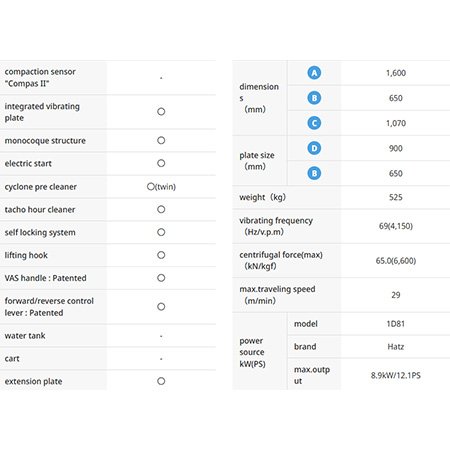Image resolution: width=450 pixels, height=450 pixels.
Task: Click the B badge under plate size
Action: pos(314,173)
